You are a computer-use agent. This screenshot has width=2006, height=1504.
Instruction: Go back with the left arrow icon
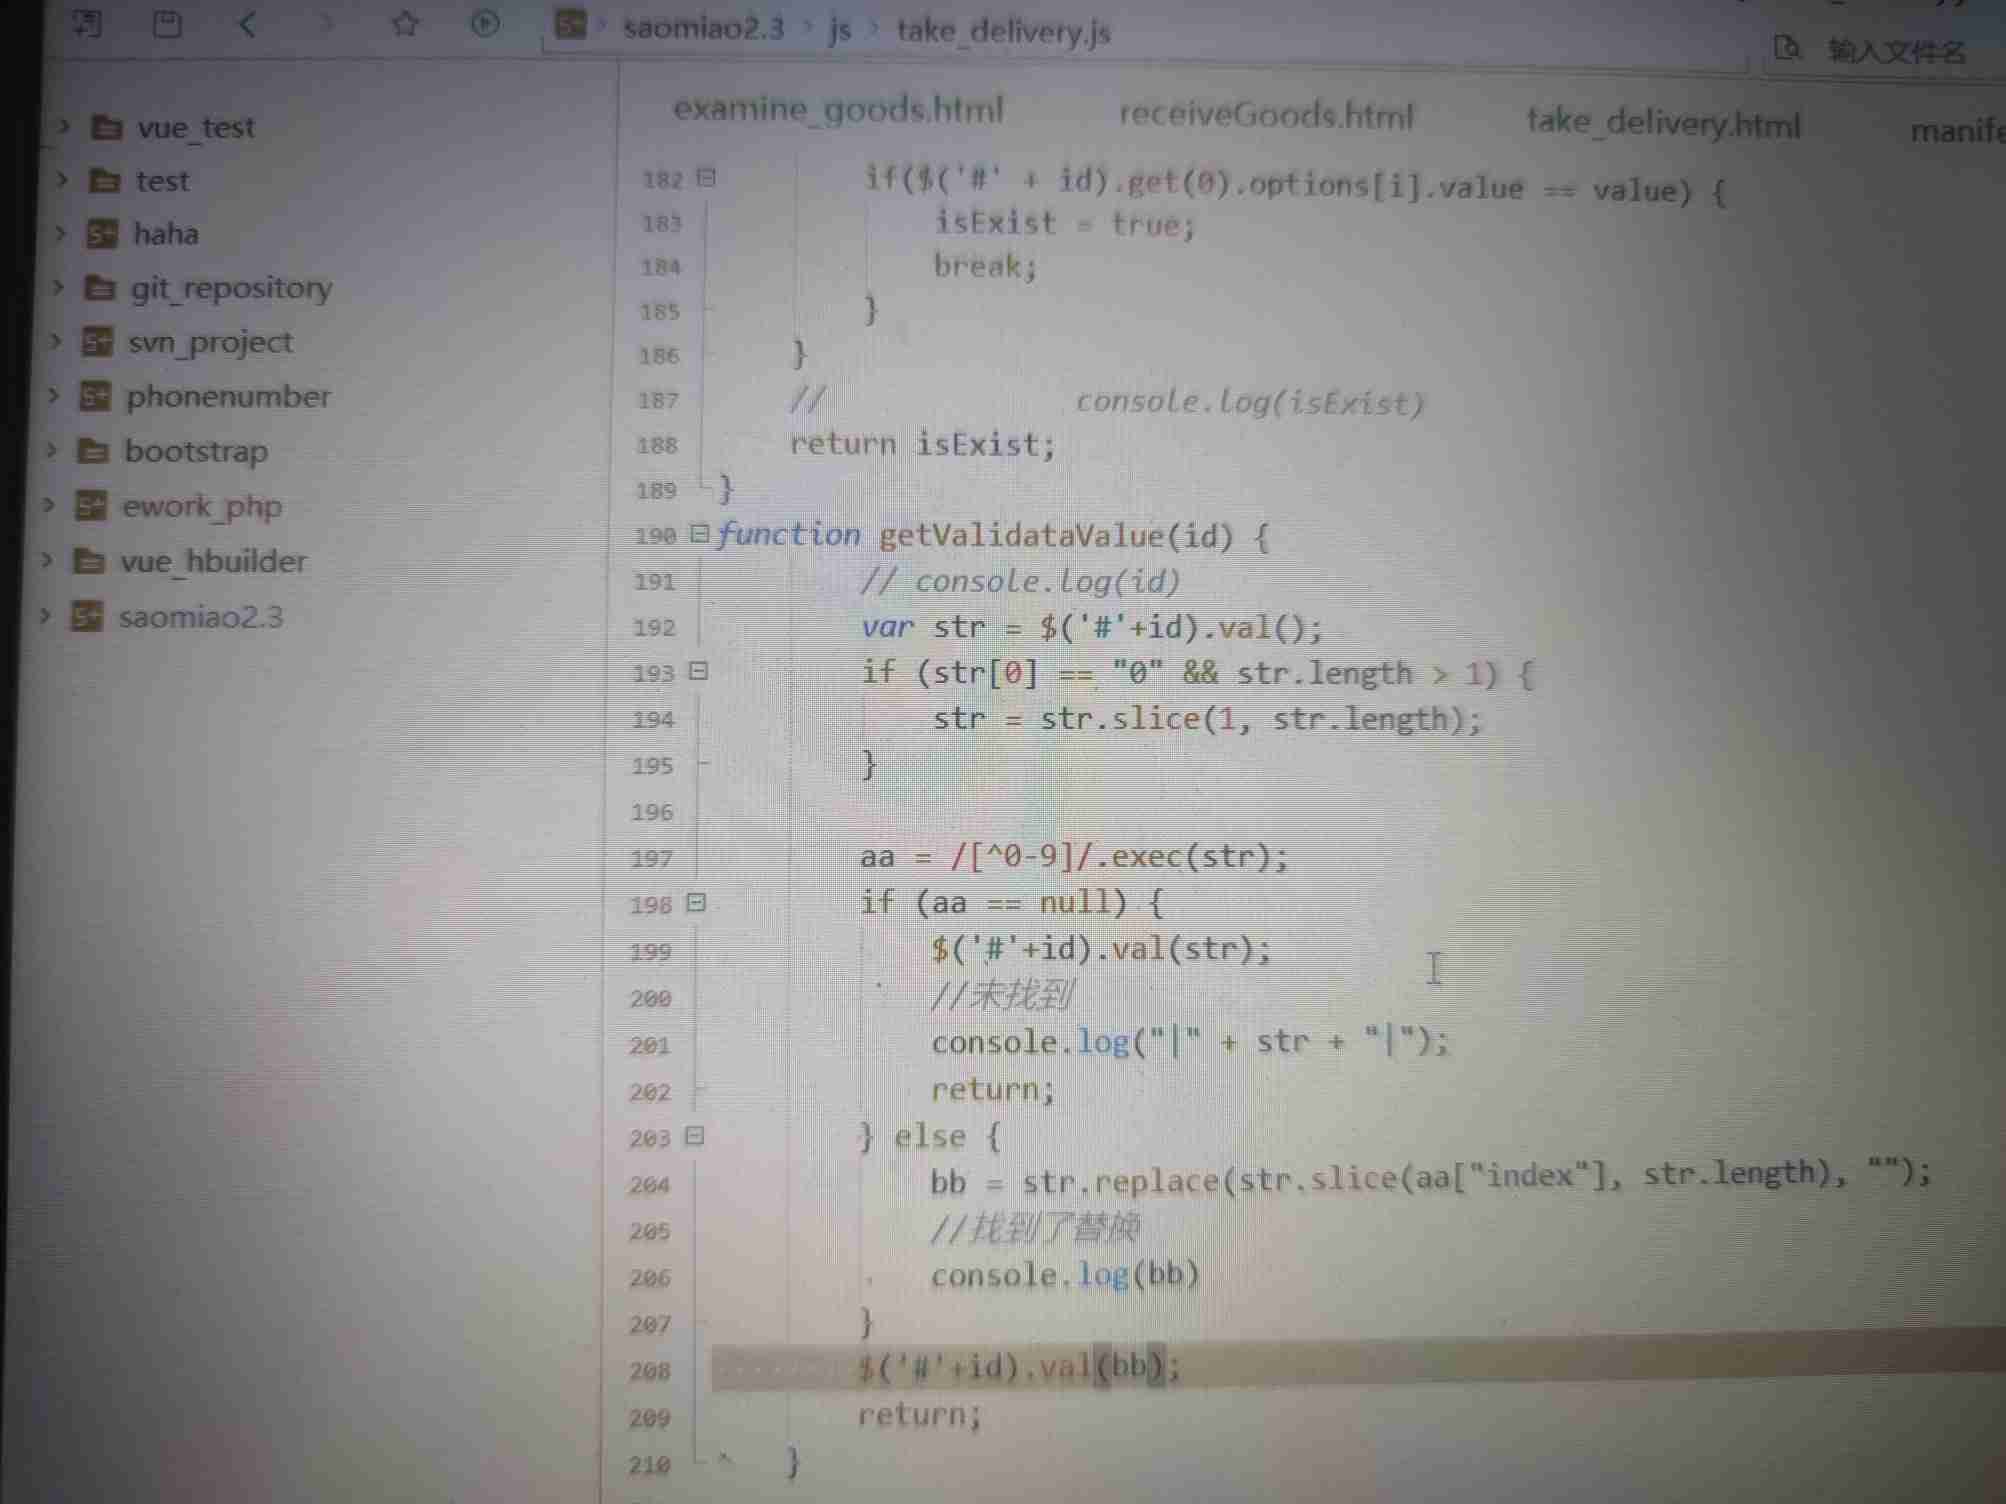248,23
